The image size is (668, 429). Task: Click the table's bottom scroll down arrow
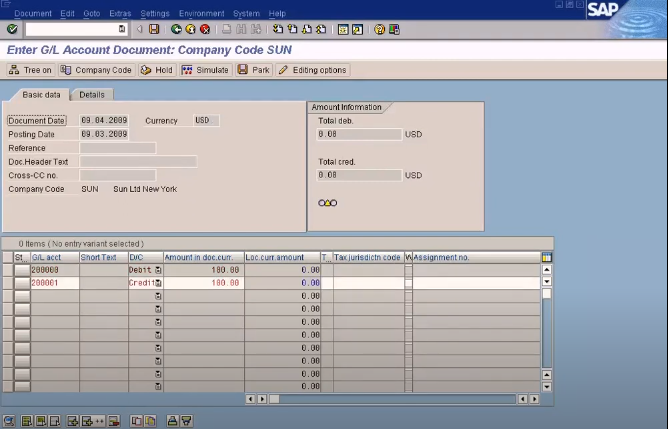click(x=547, y=387)
